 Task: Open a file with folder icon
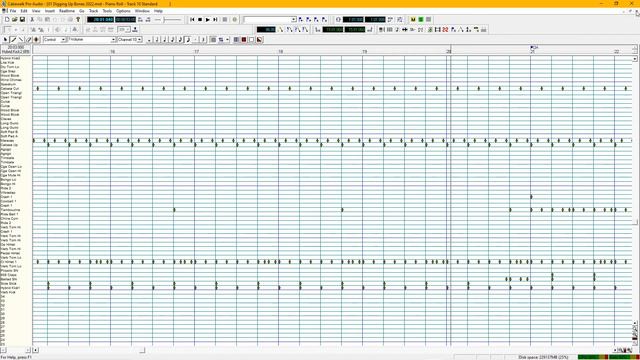pos(15,20)
